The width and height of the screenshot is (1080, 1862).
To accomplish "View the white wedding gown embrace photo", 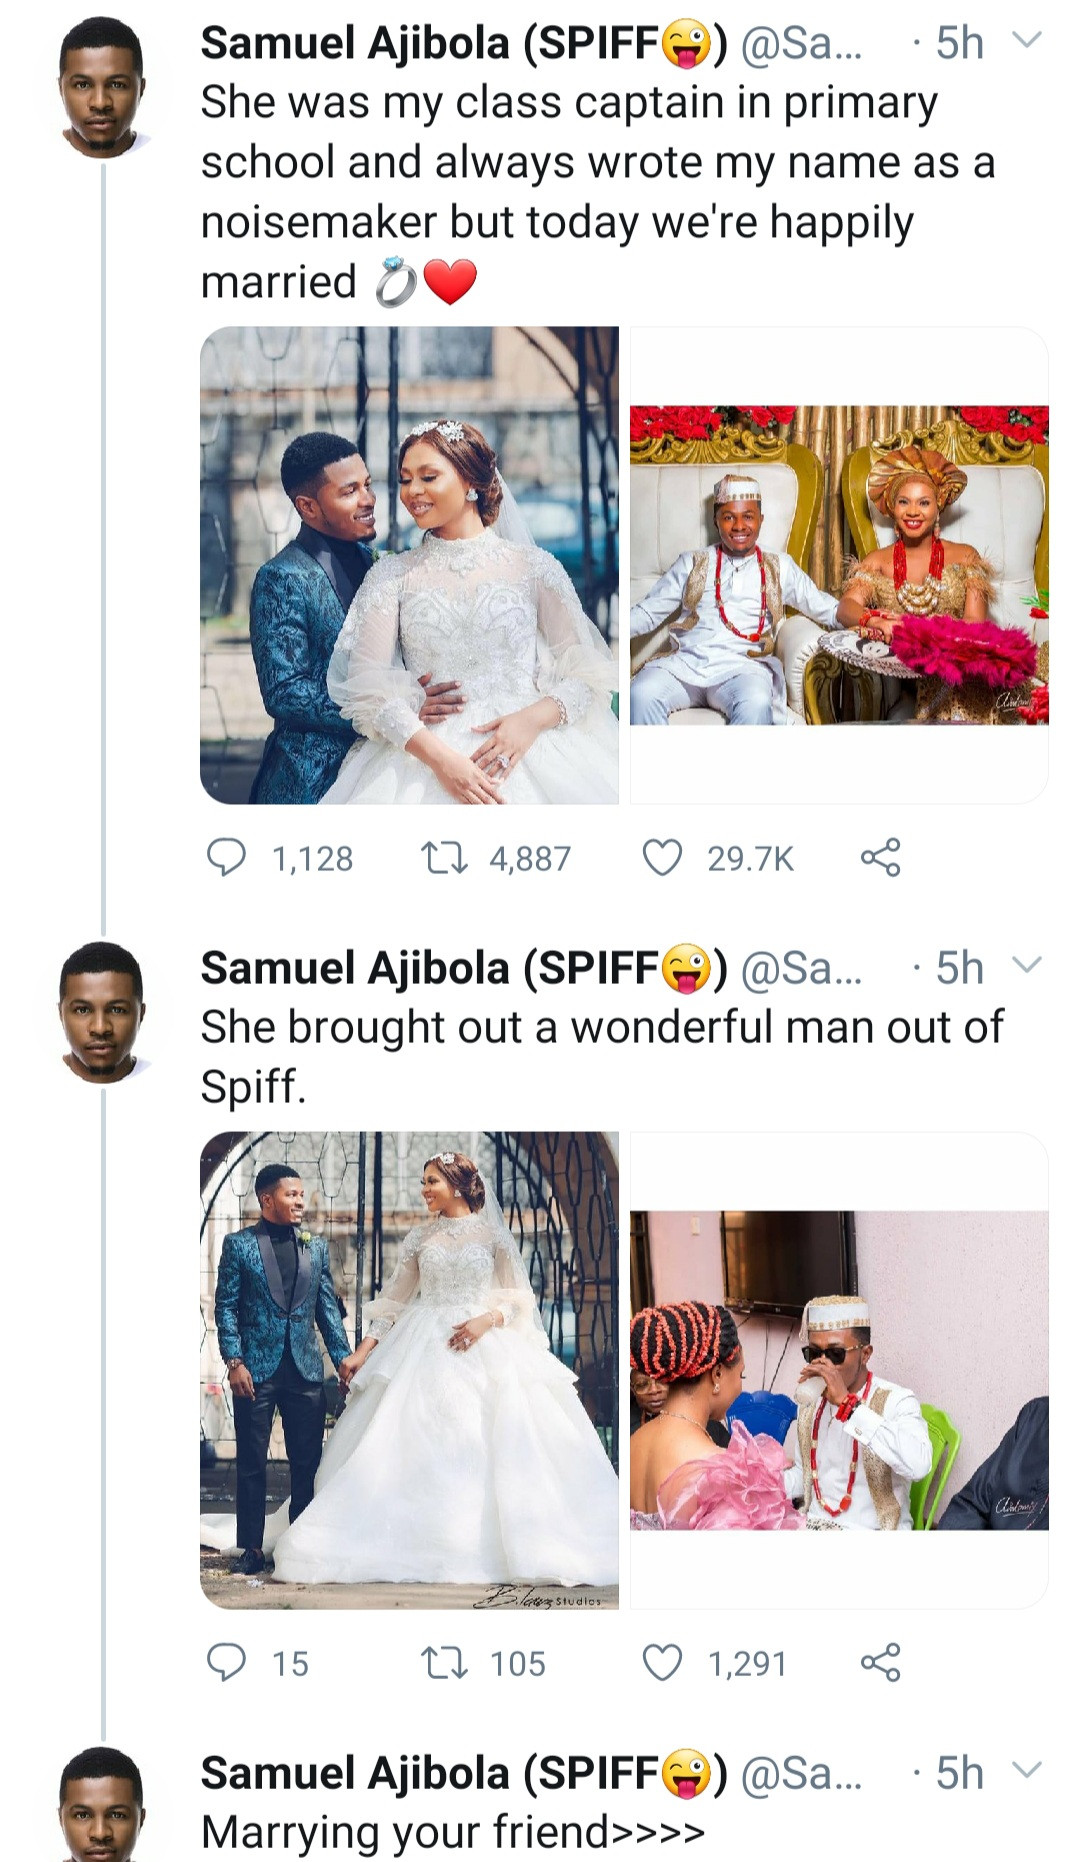I will coord(409,565).
